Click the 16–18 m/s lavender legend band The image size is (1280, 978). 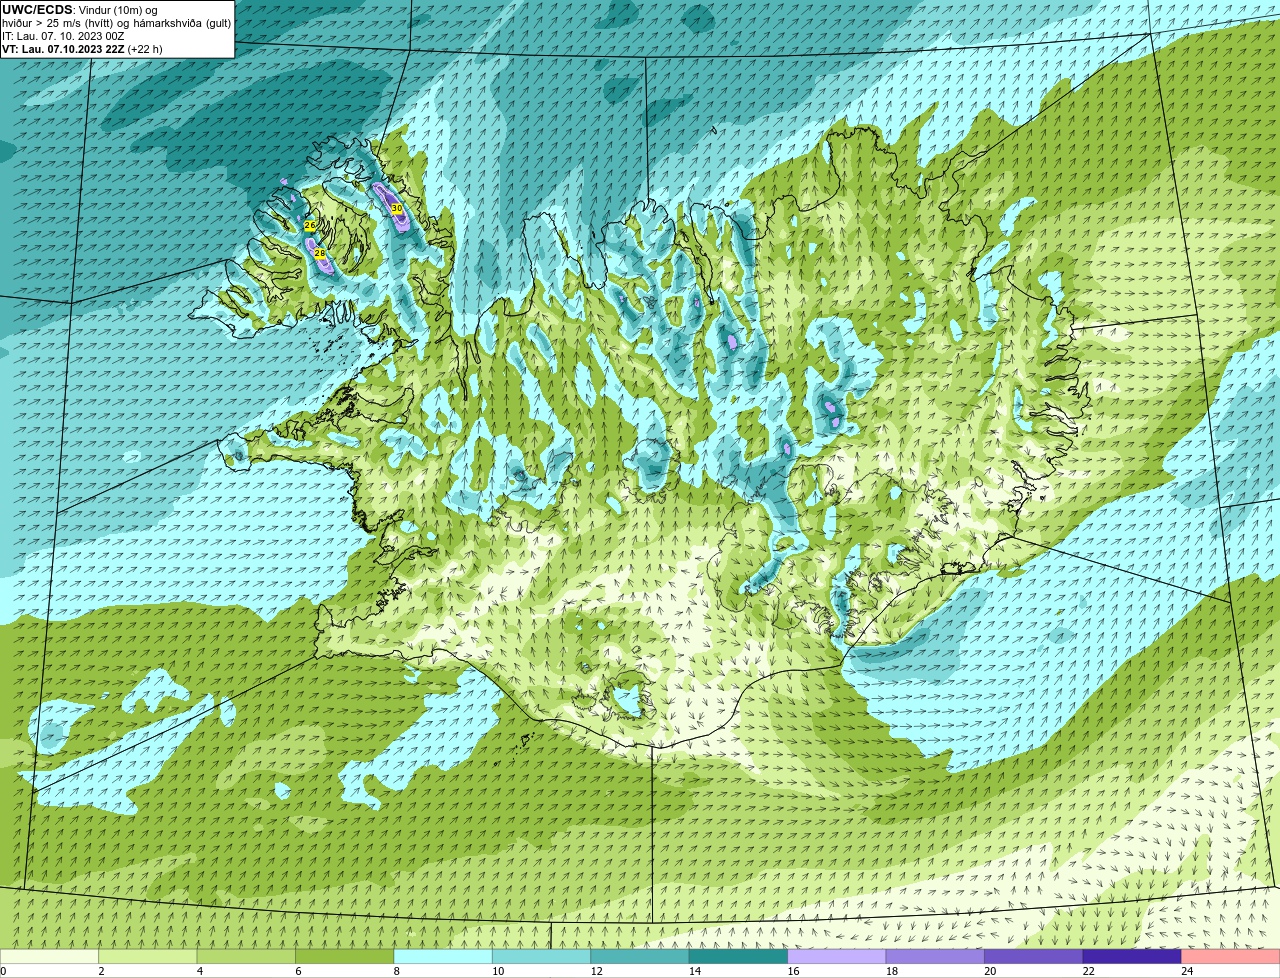click(837, 957)
